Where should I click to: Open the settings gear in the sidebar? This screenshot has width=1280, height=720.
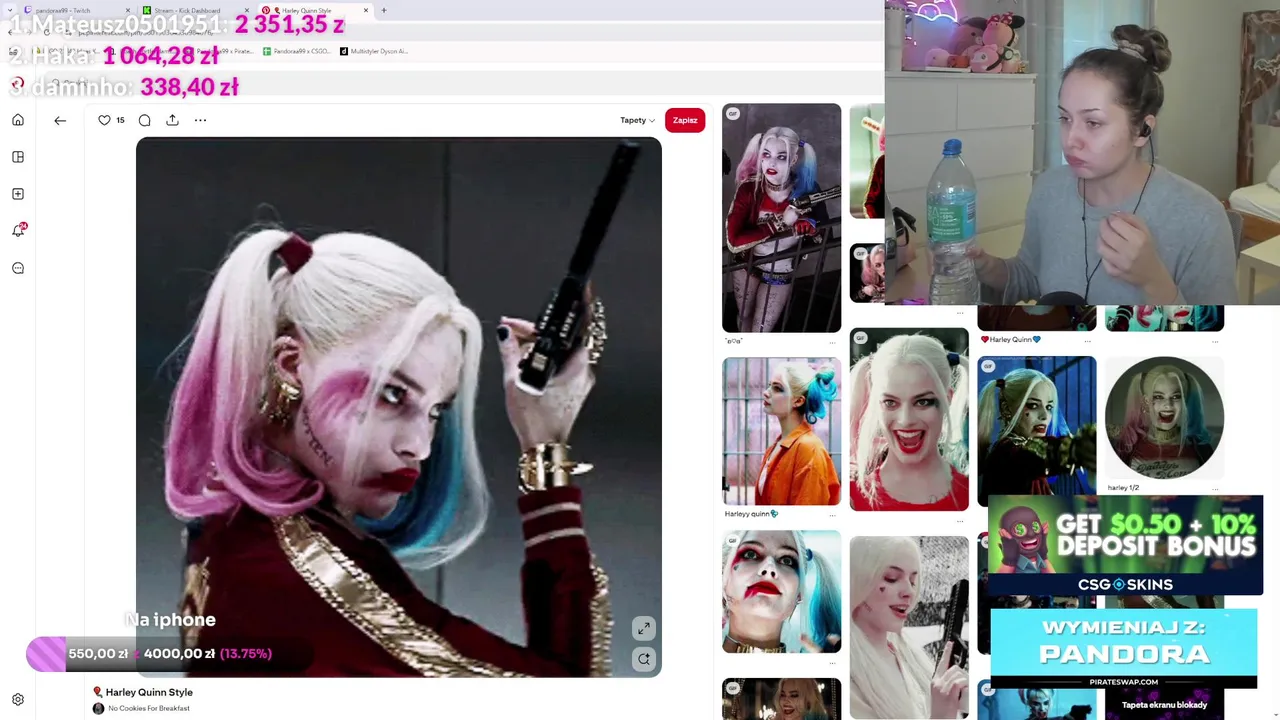point(18,700)
